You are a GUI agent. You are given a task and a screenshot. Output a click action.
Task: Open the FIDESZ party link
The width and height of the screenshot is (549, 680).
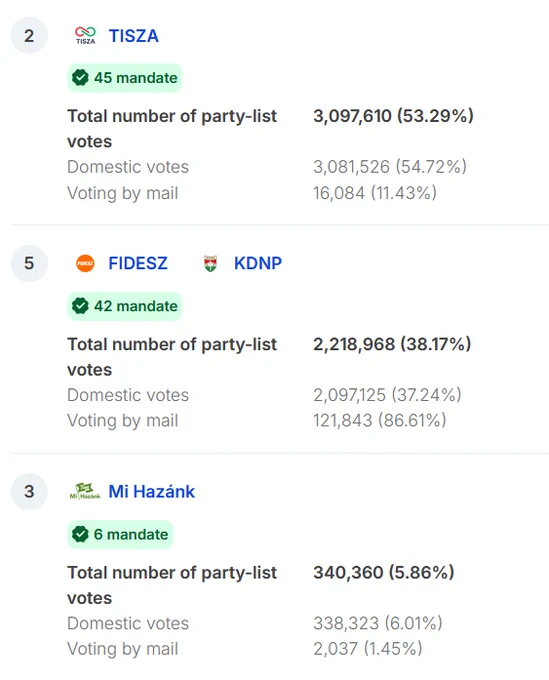pos(137,263)
